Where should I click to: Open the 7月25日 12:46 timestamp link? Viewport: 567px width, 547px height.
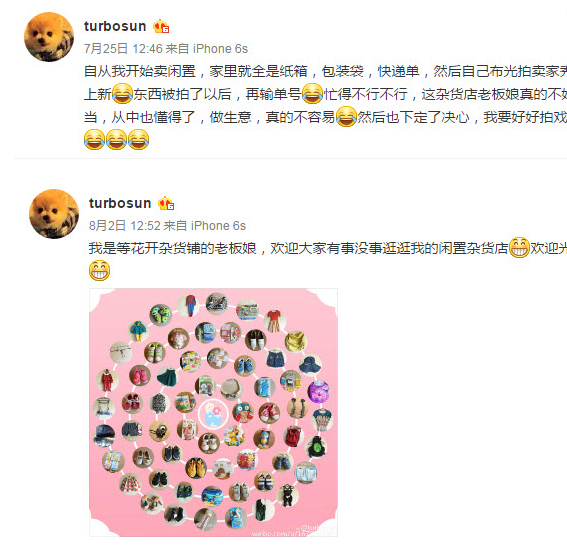123,49
